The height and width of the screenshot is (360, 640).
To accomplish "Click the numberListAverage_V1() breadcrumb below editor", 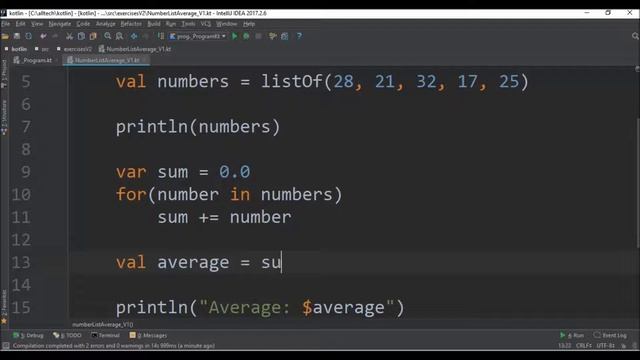I will (x=102, y=325).
